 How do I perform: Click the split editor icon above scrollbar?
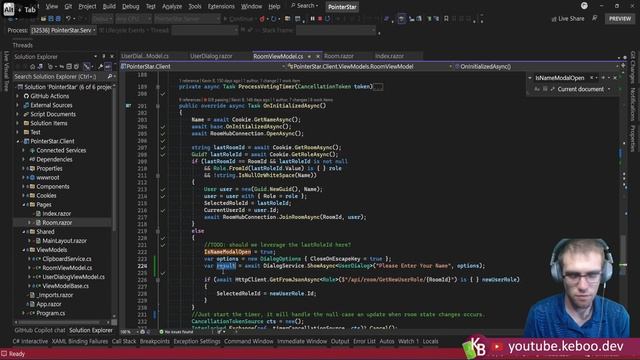click(623, 66)
